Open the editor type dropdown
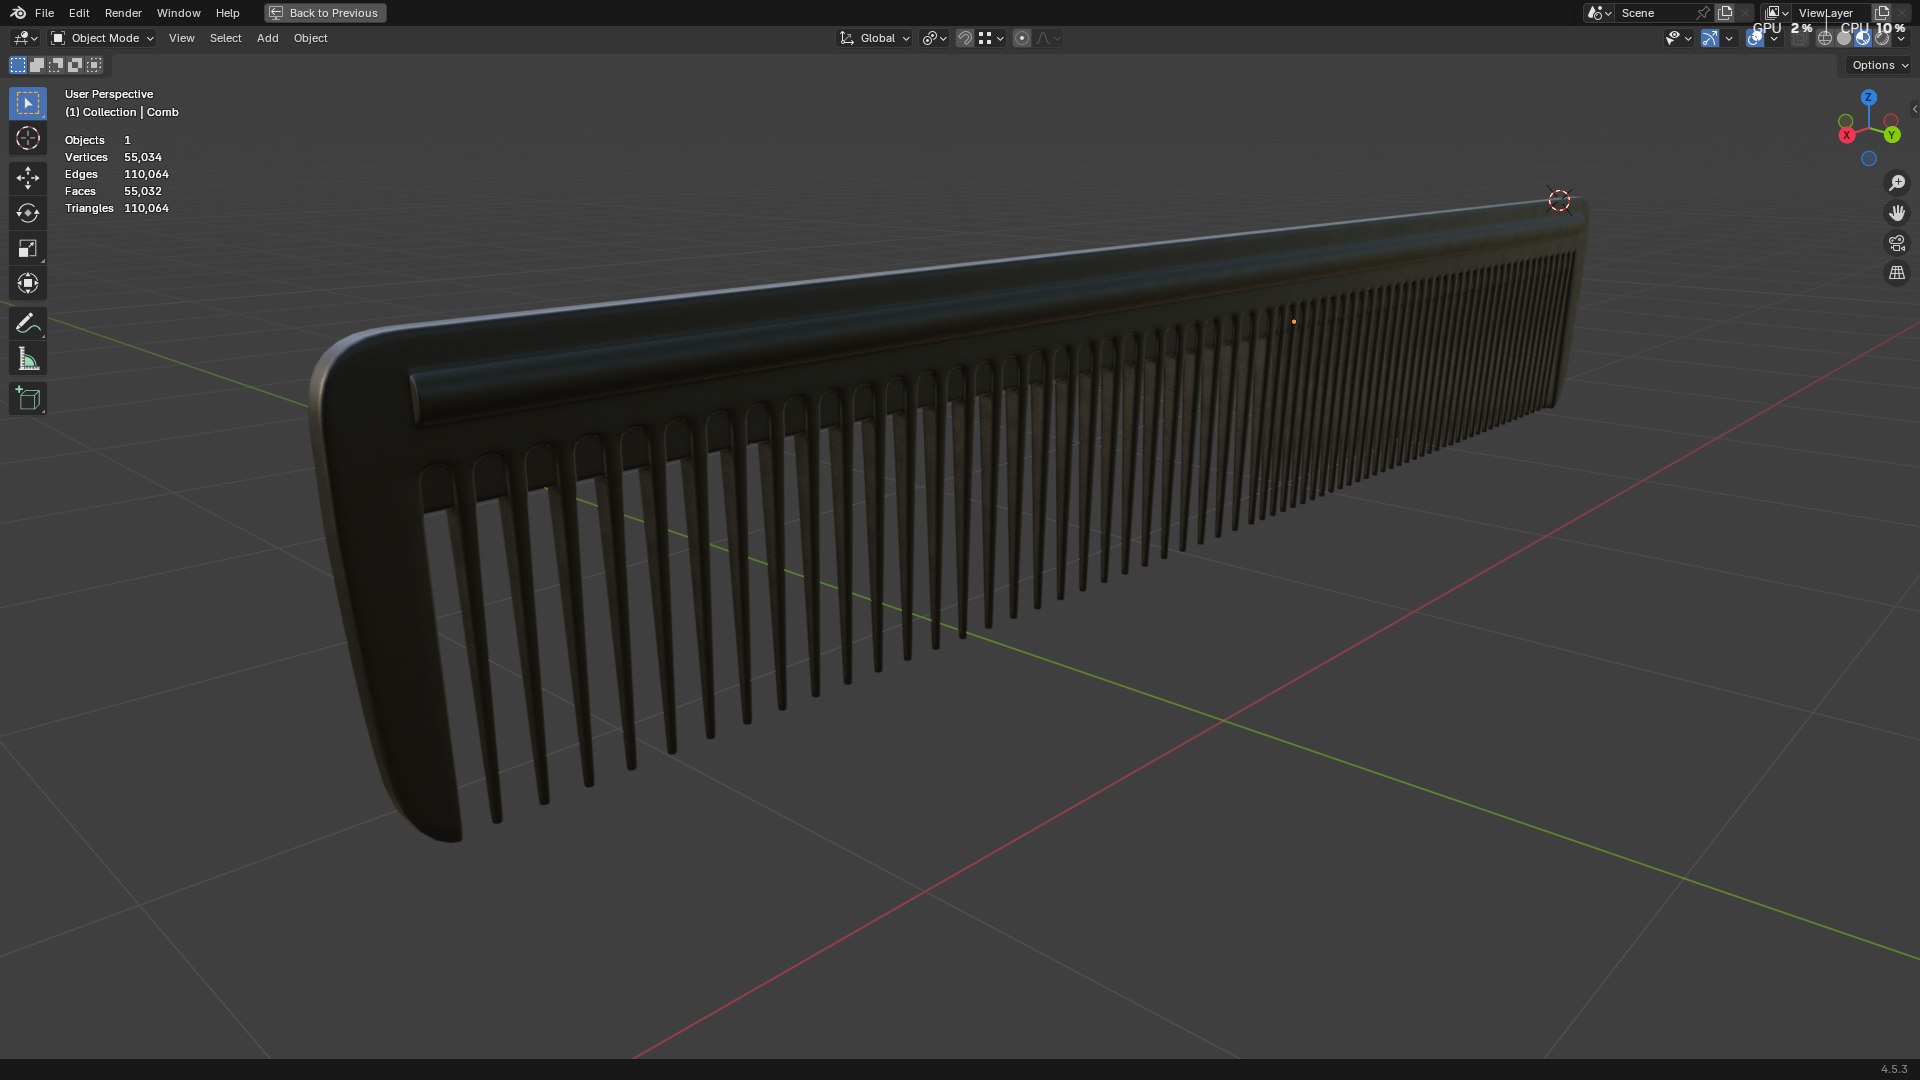This screenshot has height=1080, width=1920. [x=25, y=38]
